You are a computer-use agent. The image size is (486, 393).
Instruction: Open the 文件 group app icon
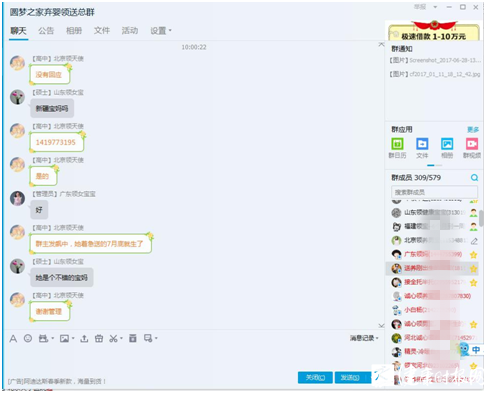click(422, 148)
